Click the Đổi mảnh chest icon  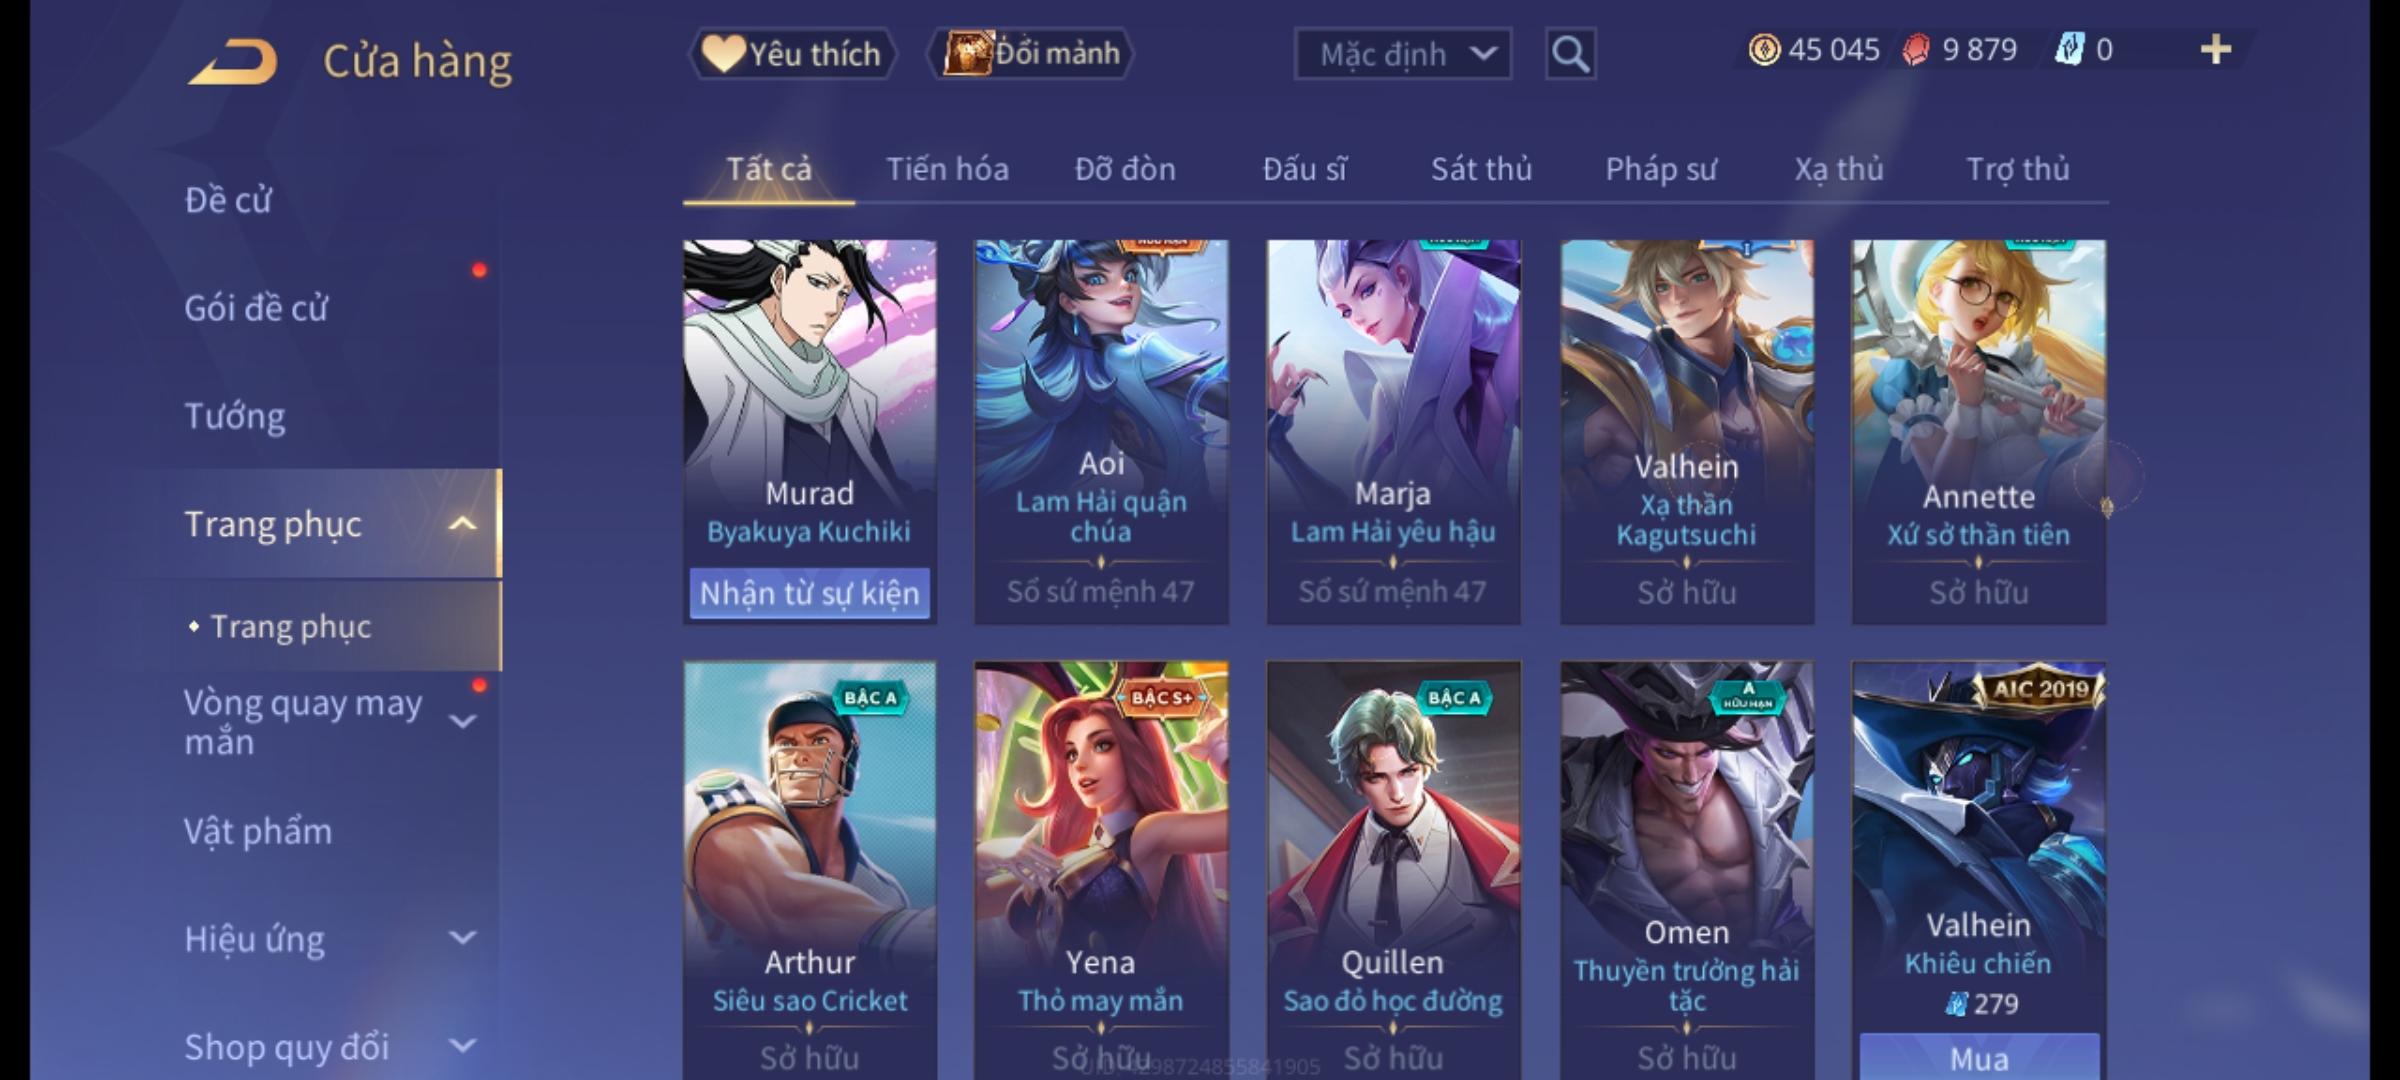pos(968,53)
